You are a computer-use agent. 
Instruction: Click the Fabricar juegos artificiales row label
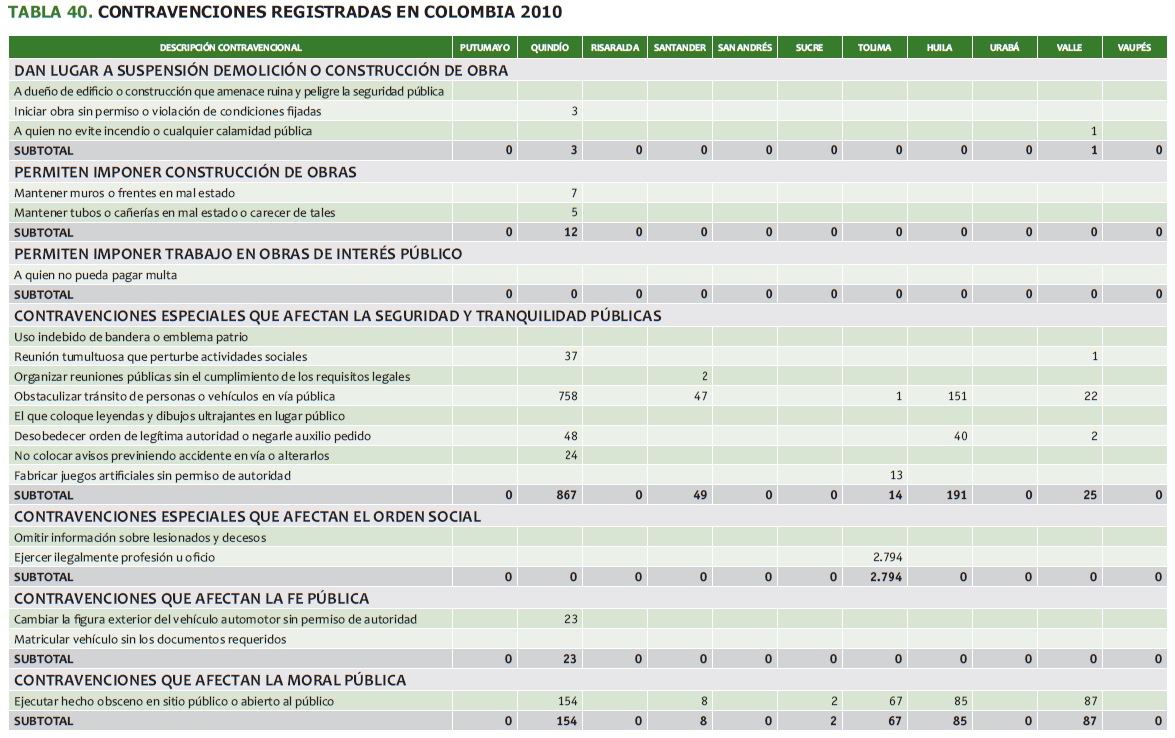(152, 475)
